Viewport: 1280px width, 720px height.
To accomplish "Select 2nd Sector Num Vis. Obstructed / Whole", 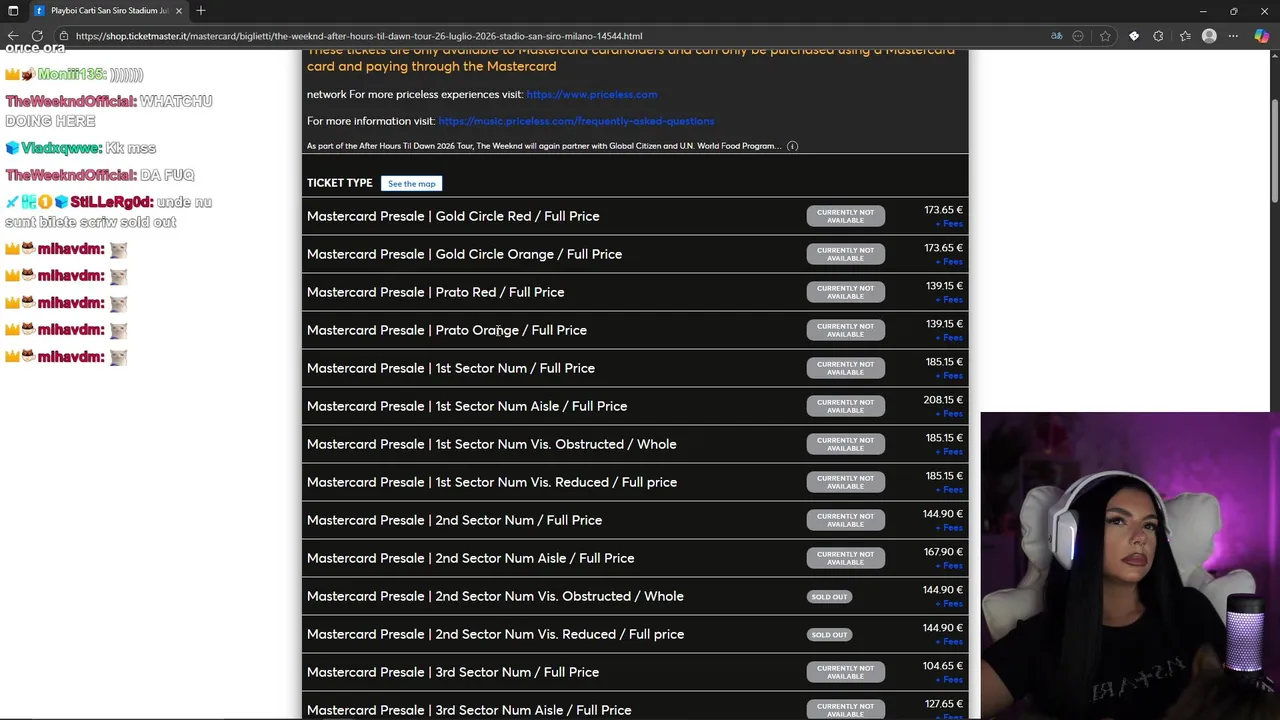I will point(495,596).
